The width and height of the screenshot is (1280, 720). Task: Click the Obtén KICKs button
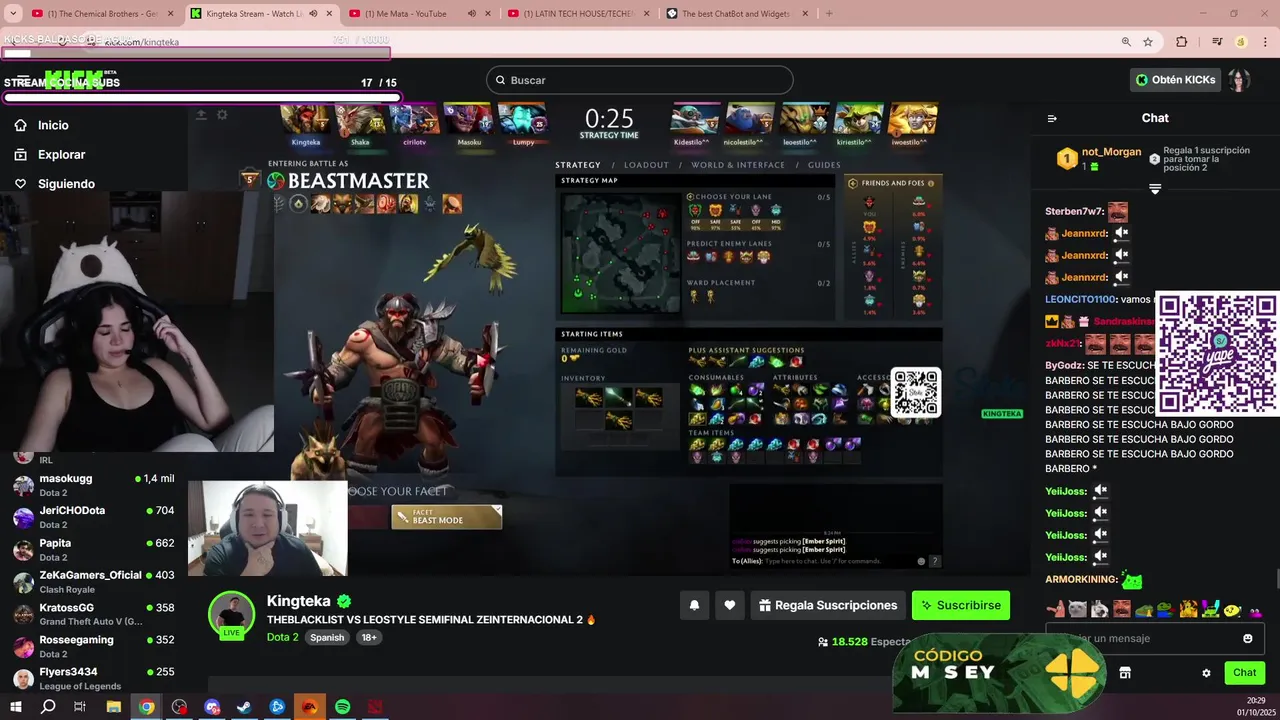click(1176, 80)
